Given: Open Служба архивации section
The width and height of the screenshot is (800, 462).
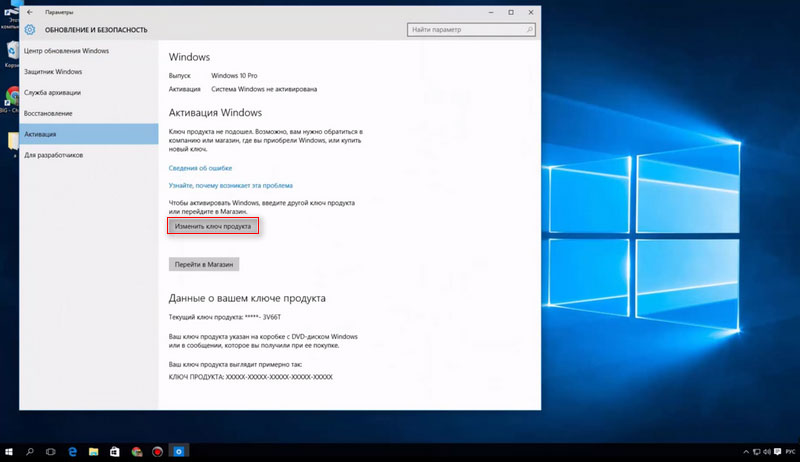Looking at the screenshot, I should point(89,93).
